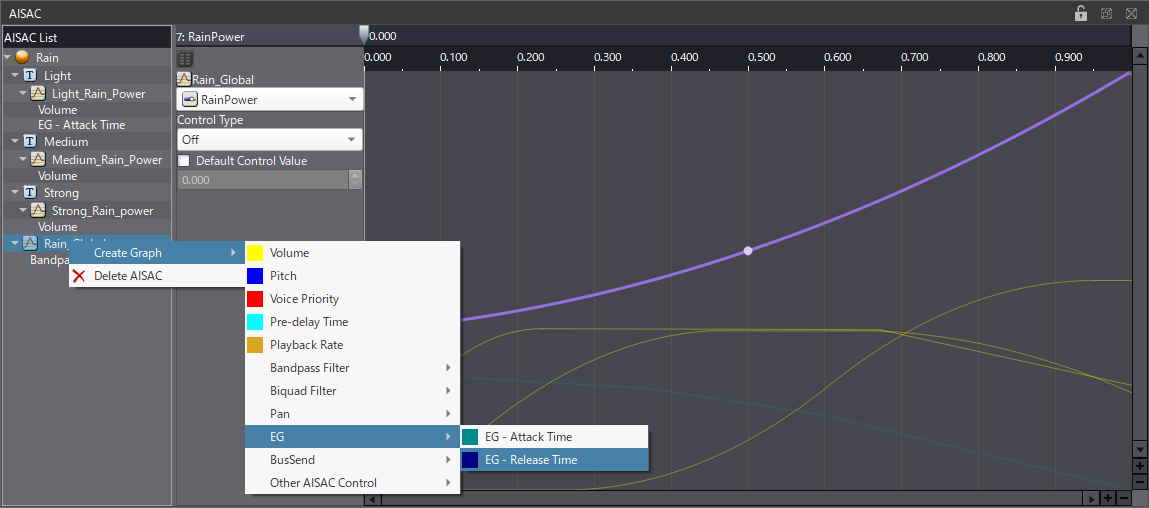
Task: Enable the Default Control Value checkbox
Action: pyautogui.click(x=184, y=161)
